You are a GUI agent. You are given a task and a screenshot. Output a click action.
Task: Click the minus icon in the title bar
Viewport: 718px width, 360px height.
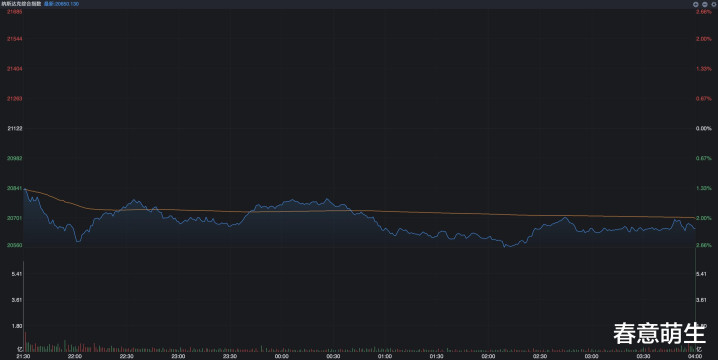[x=704, y=4]
